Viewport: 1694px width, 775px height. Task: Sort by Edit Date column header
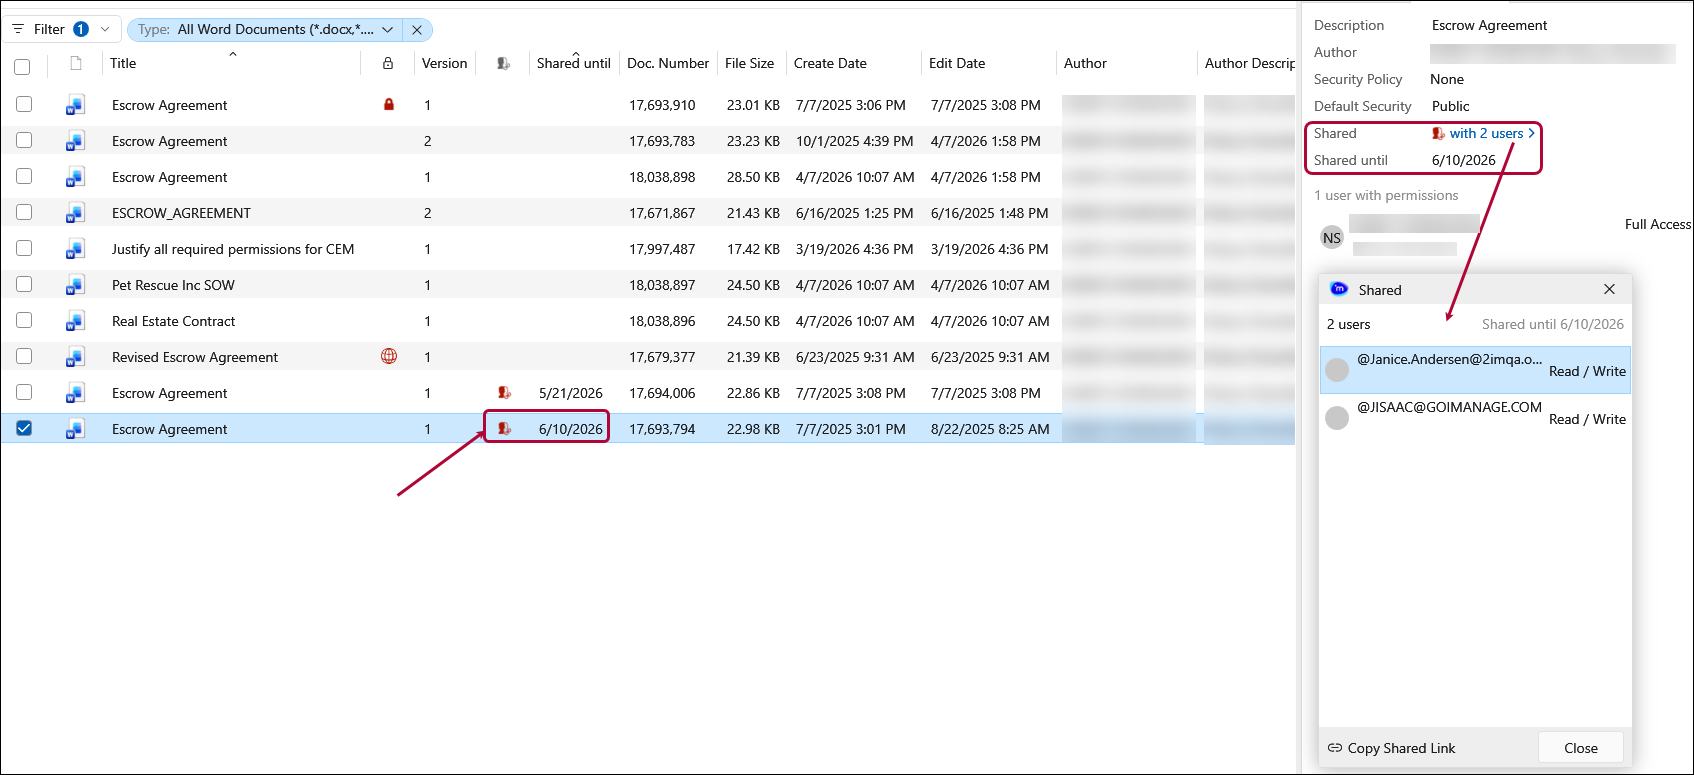[x=957, y=63]
